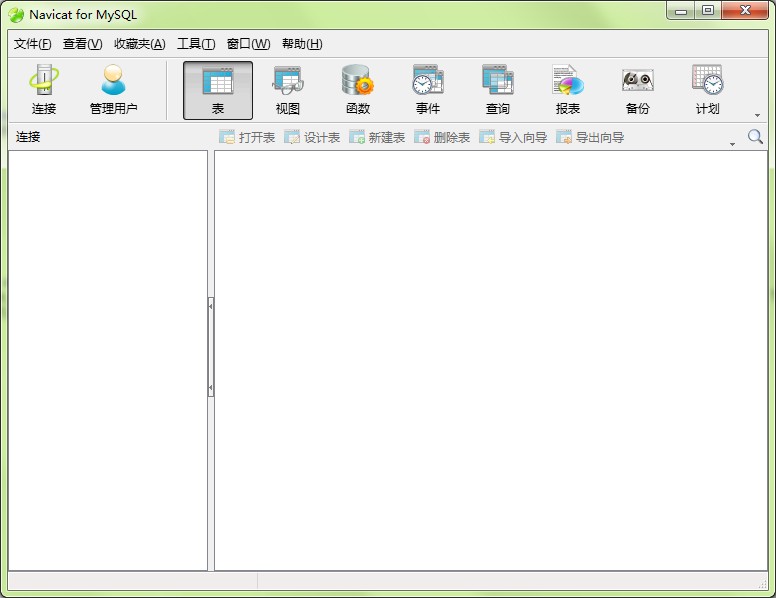Open the 收藏夹(A) favorites menu
The height and width of the screenshot is (598, 776).
tap(139, 44)
